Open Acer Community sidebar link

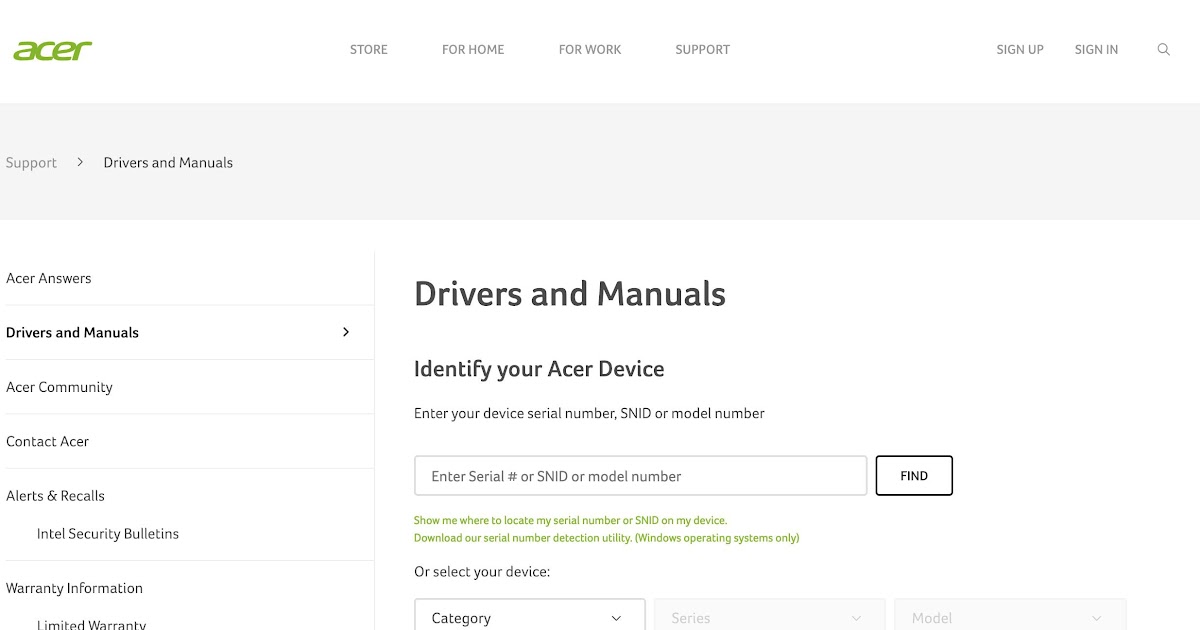(59, 387)
